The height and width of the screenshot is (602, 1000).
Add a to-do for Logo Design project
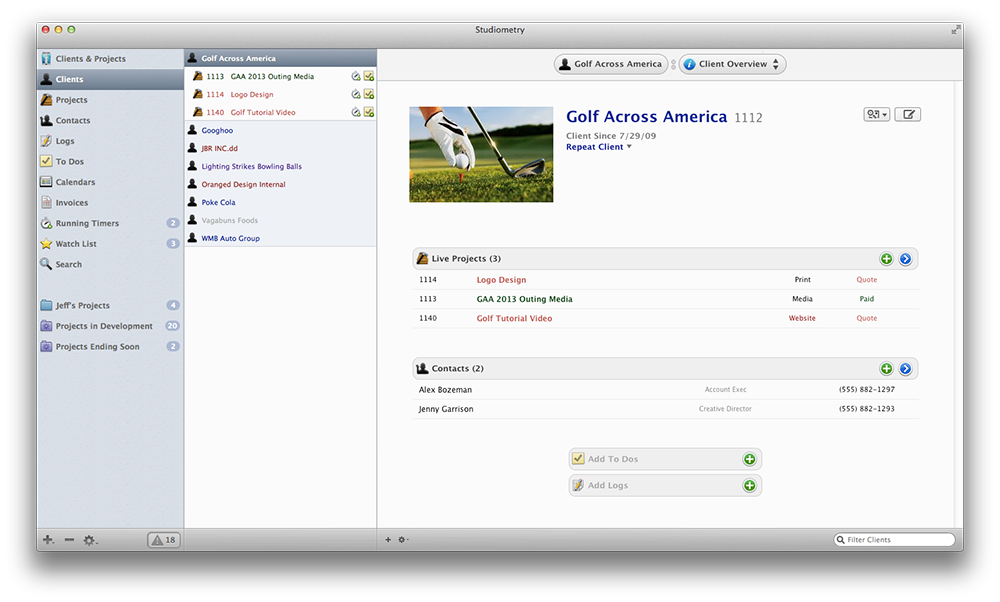click(x=369, y=95)
